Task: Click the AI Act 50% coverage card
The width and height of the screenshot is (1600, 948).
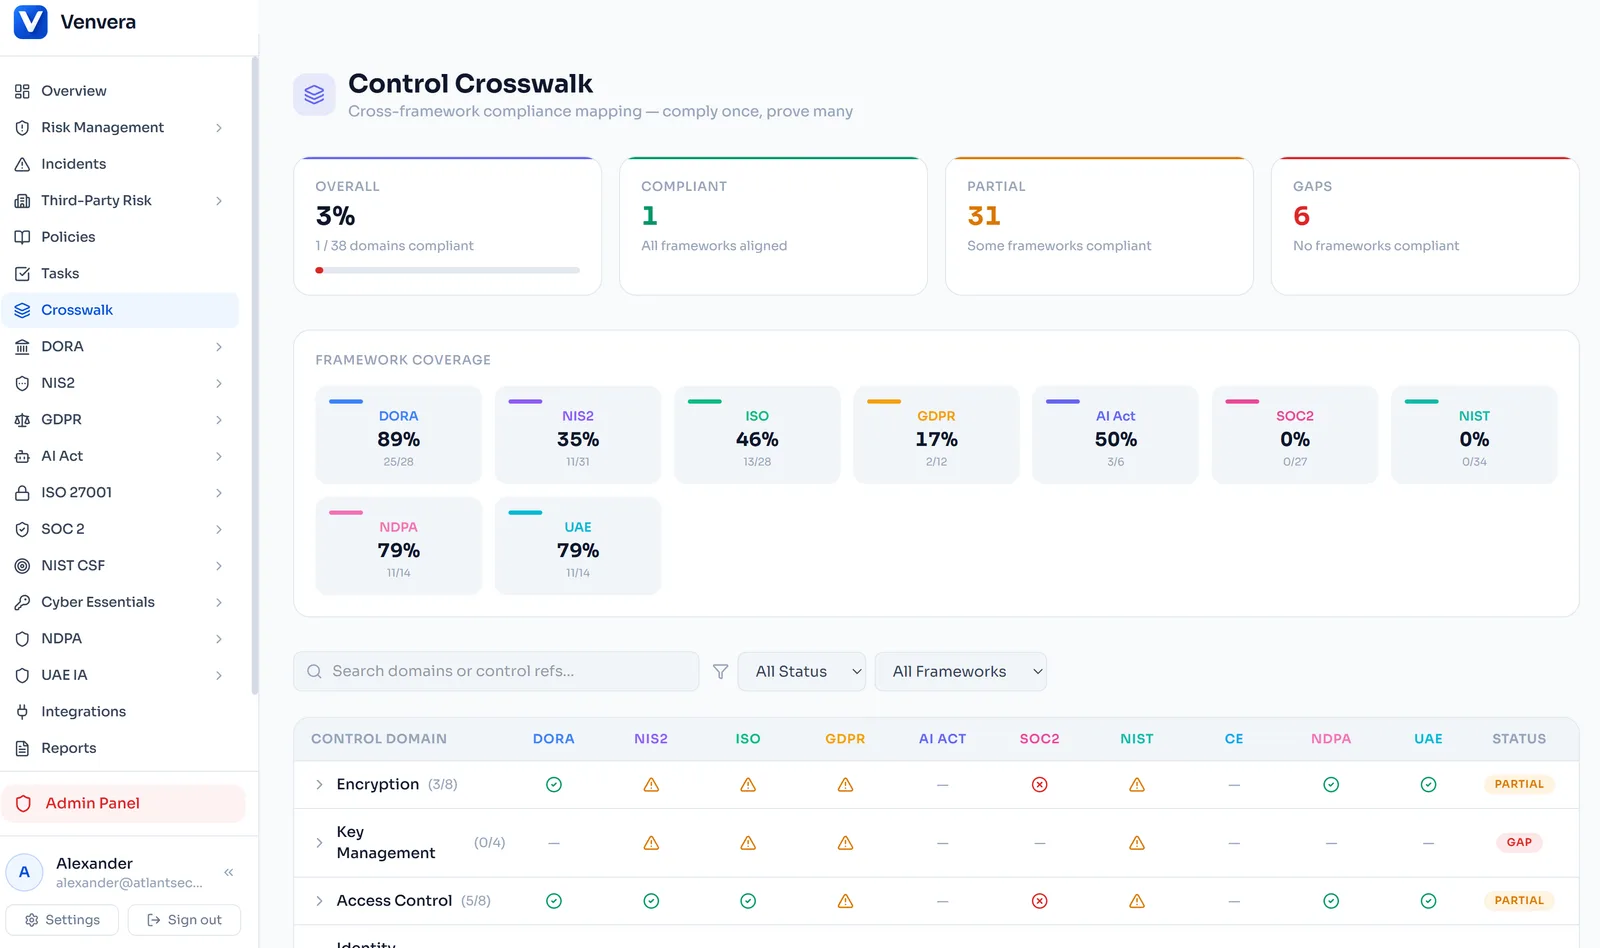Action: tap(1115, 435)
